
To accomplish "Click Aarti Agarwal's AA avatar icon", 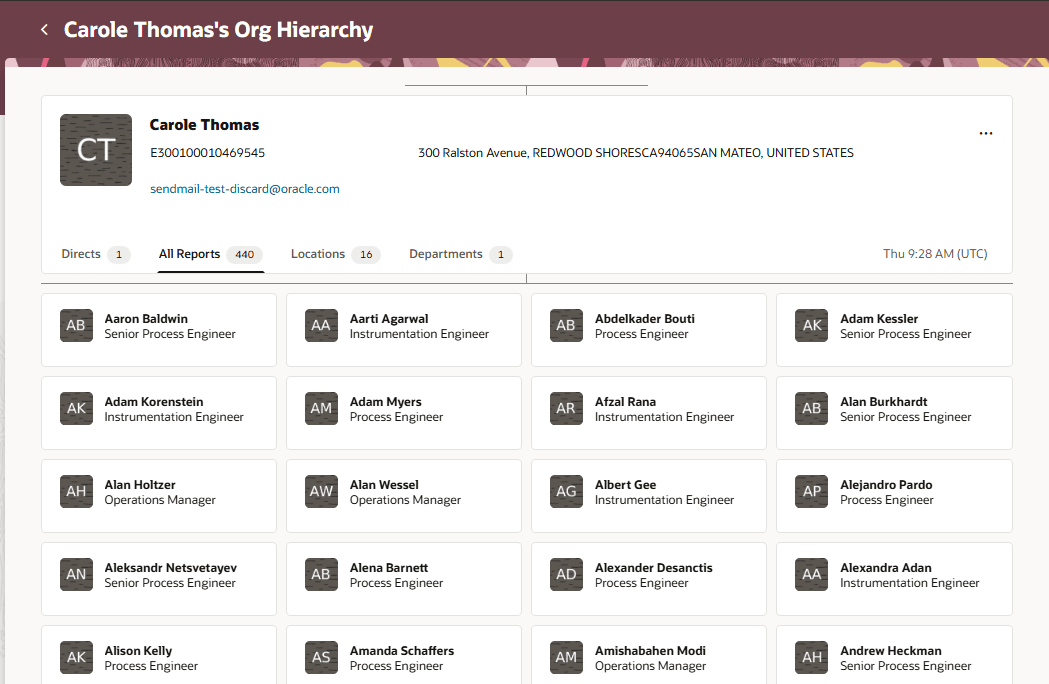I will (x=321, y=325).
